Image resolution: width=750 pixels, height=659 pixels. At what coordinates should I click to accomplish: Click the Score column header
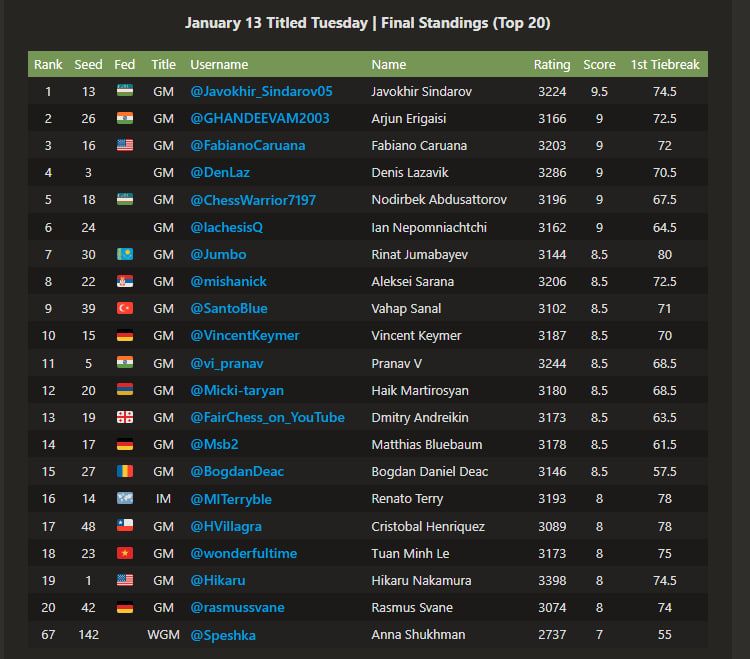[x=599, y=64]
